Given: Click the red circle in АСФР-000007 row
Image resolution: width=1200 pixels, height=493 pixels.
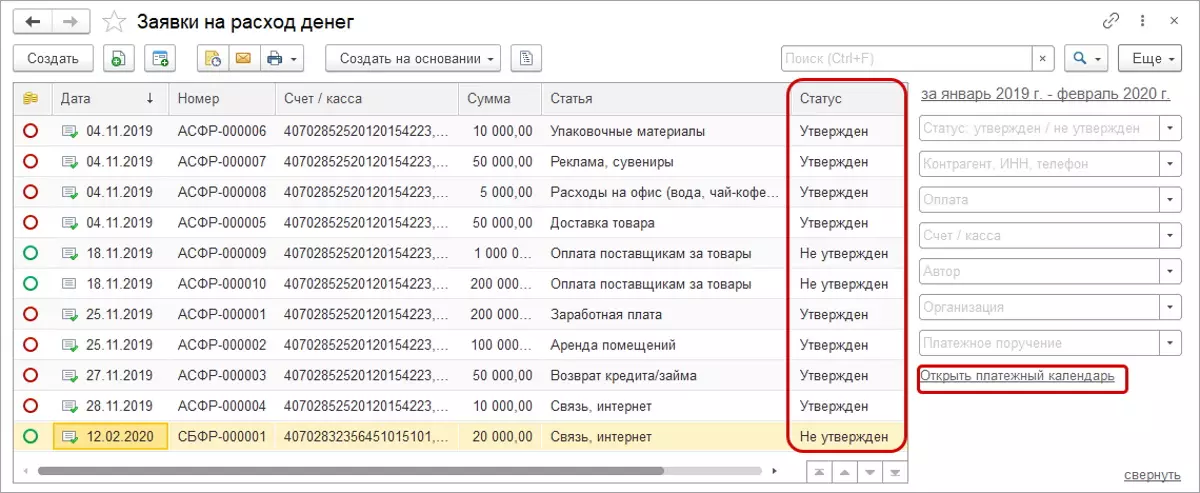Looking at the screenshot, I should point(30,162).
